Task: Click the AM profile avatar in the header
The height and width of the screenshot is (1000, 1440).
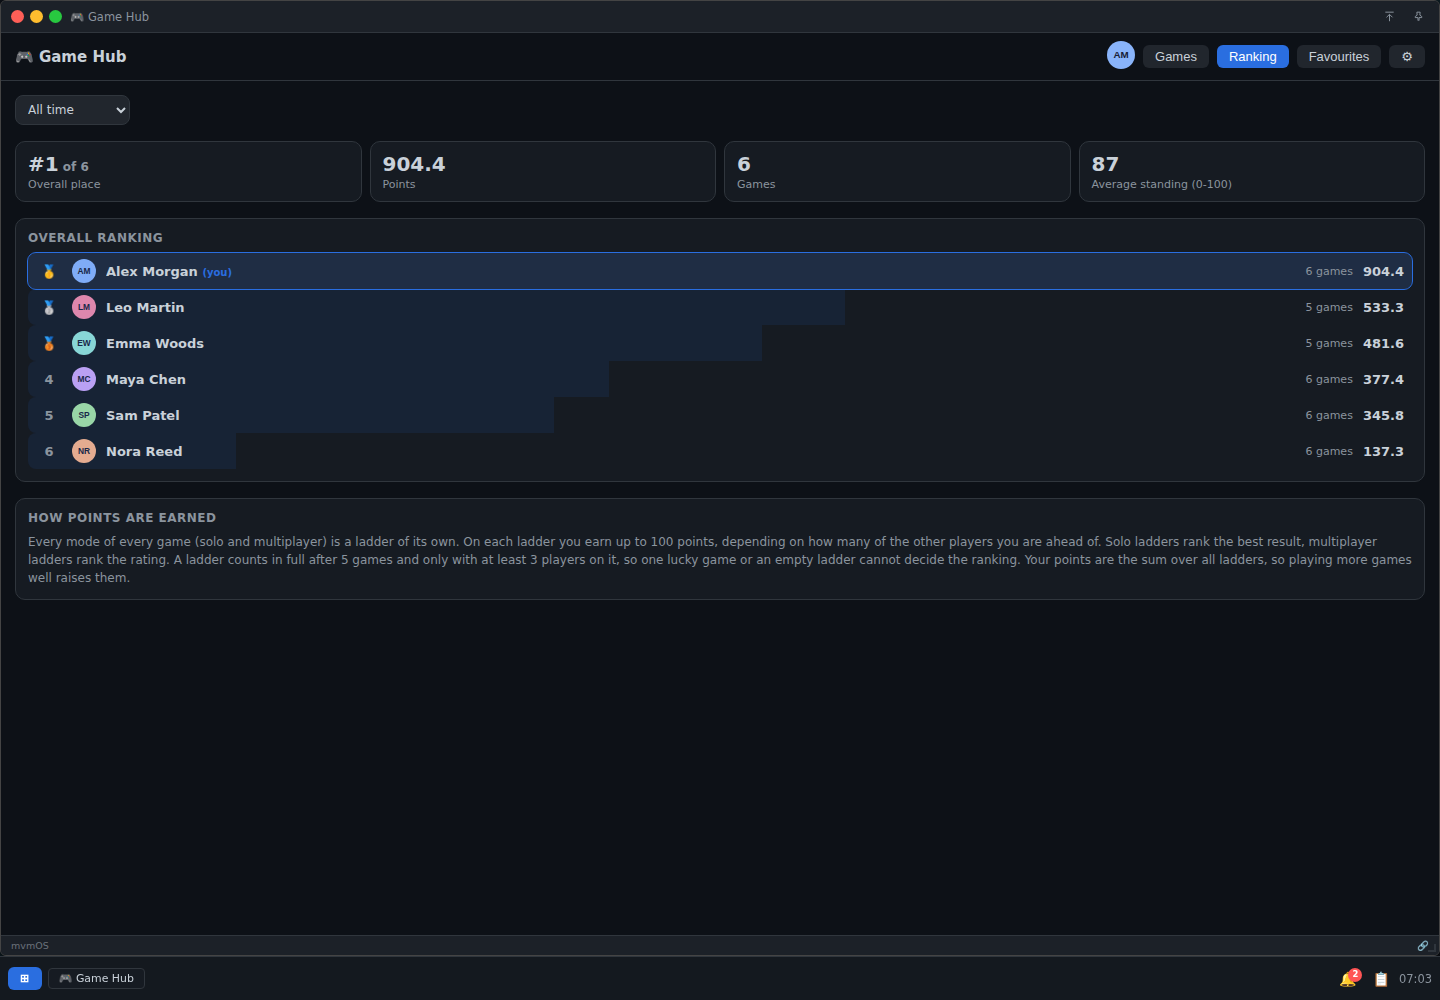Action: point(1121,56)
